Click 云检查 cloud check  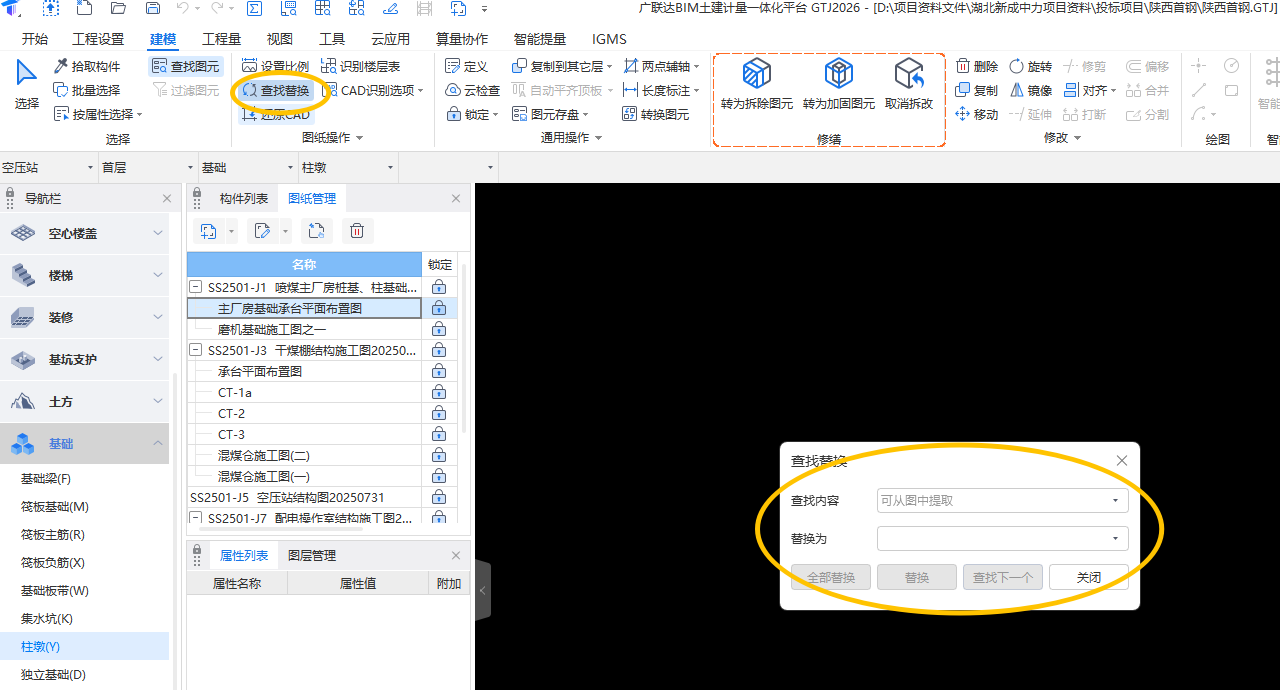click(x=472, y=90)
